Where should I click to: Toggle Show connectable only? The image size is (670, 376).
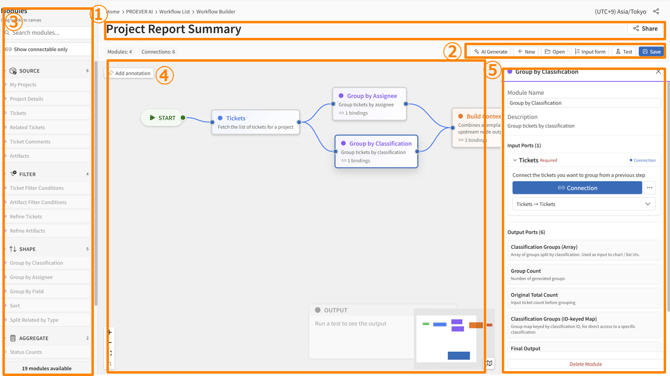[x=47, y=49]
